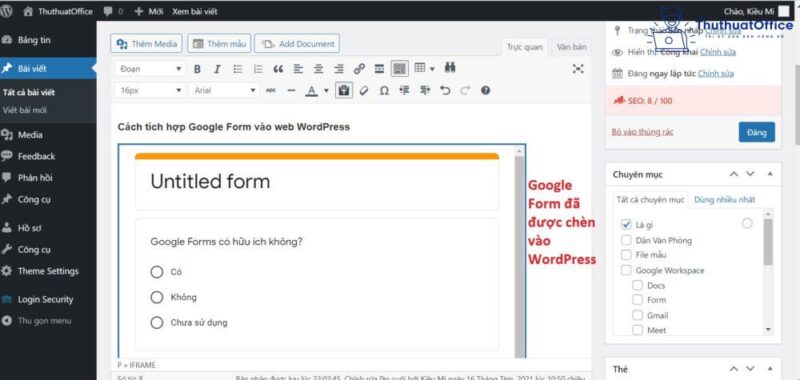
Task: Align text left
Action: (x=298, y=69)
